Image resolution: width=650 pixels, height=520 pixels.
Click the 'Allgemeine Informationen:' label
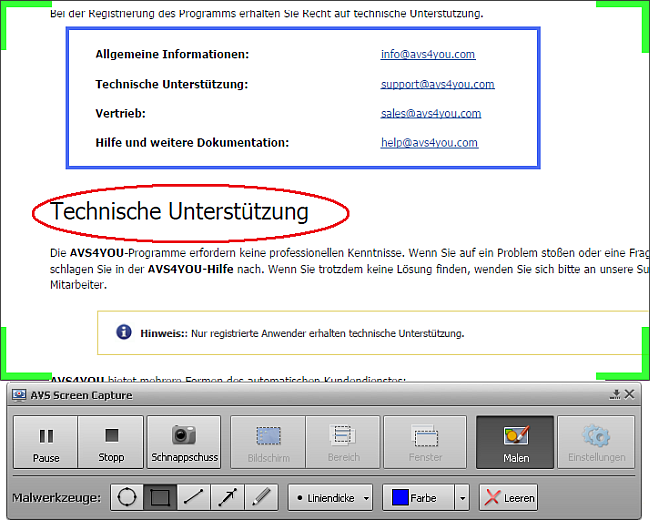pyautogui.click(x=172, y=54)
